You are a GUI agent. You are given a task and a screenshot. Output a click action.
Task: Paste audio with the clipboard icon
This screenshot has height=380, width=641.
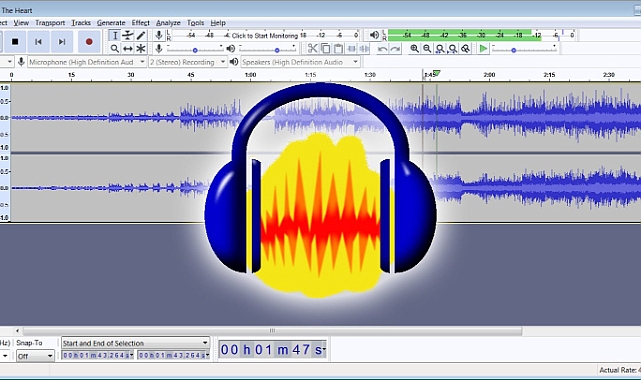[x=338, y=49]
